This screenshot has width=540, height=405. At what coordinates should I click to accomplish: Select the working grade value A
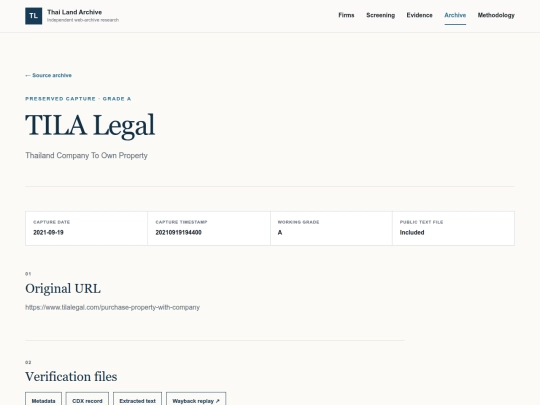pyautogui.click(x=280, y=232)
